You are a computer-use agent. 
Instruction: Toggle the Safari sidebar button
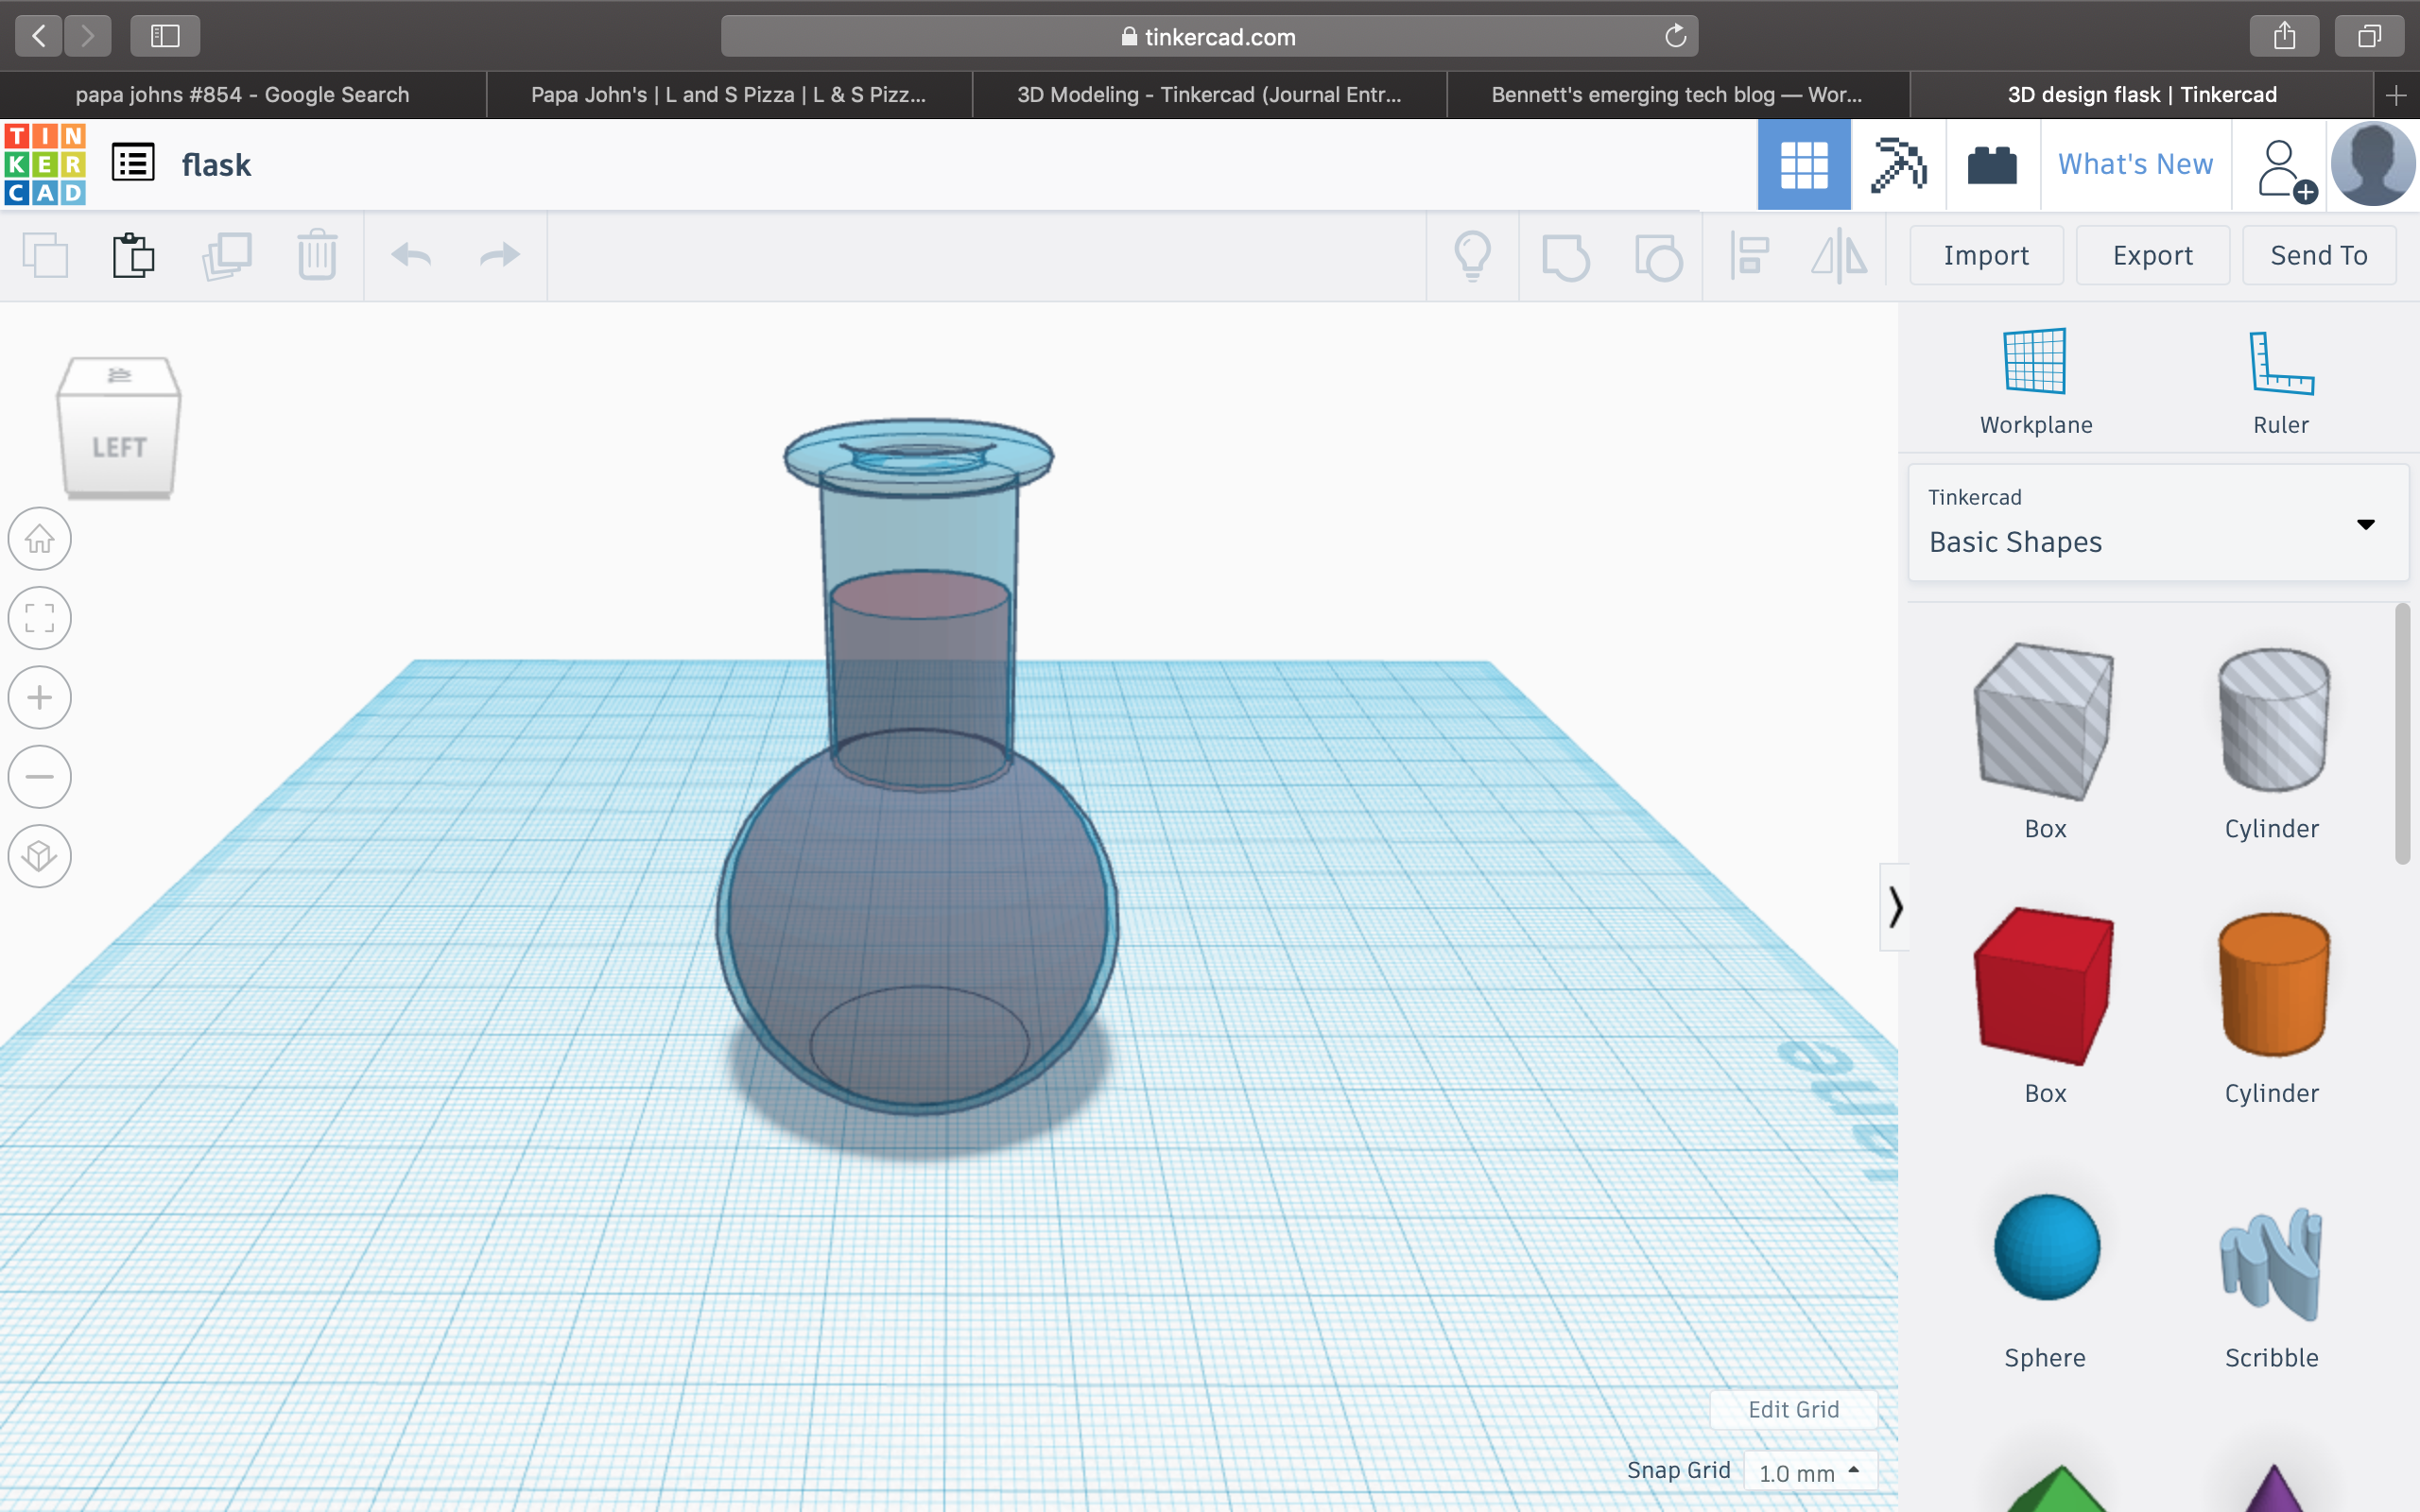(x=165, y=36)
